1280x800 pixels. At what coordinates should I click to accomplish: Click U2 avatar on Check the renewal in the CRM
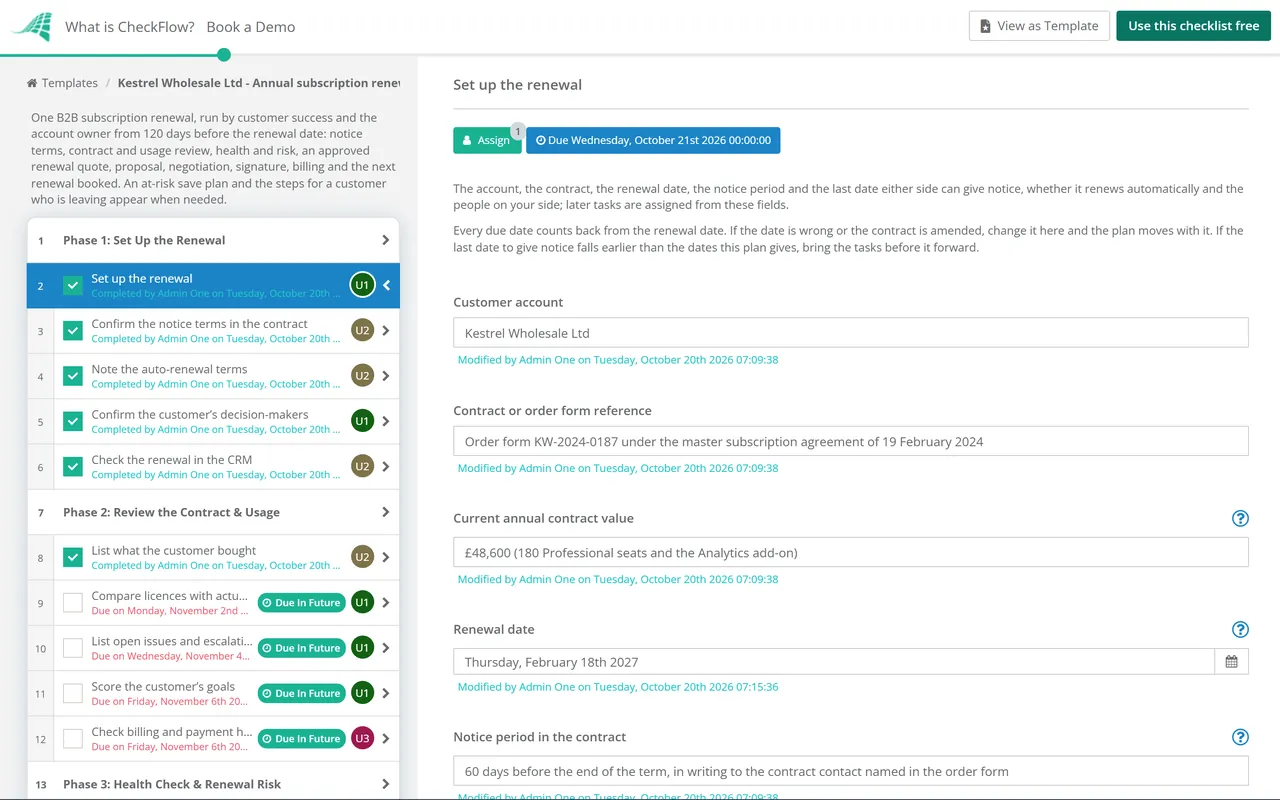pyautogui.click(x=362, y=467)
